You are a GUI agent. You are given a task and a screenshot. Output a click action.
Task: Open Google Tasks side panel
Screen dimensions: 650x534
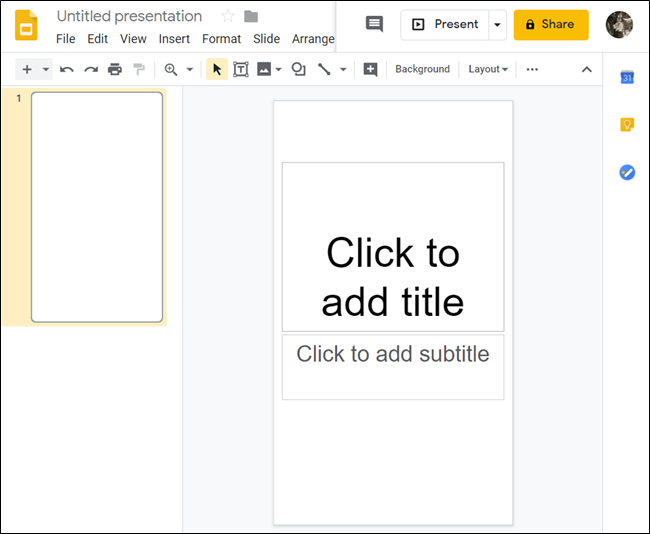(x=627, y=172)
